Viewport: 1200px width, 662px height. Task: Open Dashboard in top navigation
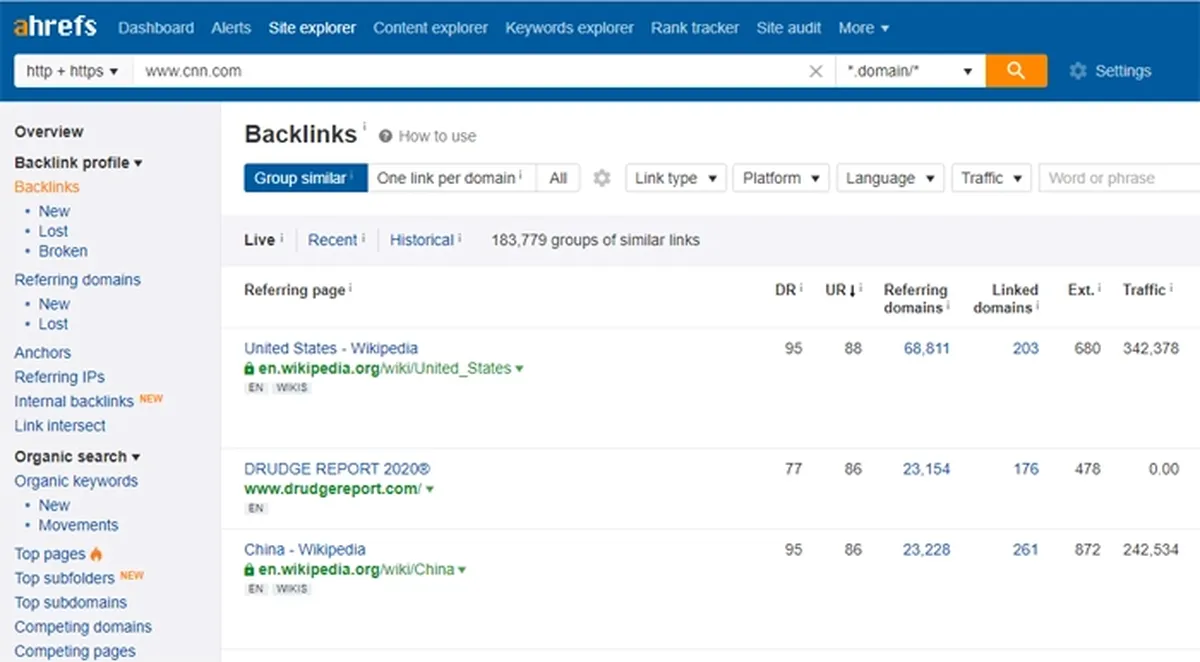[156, 28]
